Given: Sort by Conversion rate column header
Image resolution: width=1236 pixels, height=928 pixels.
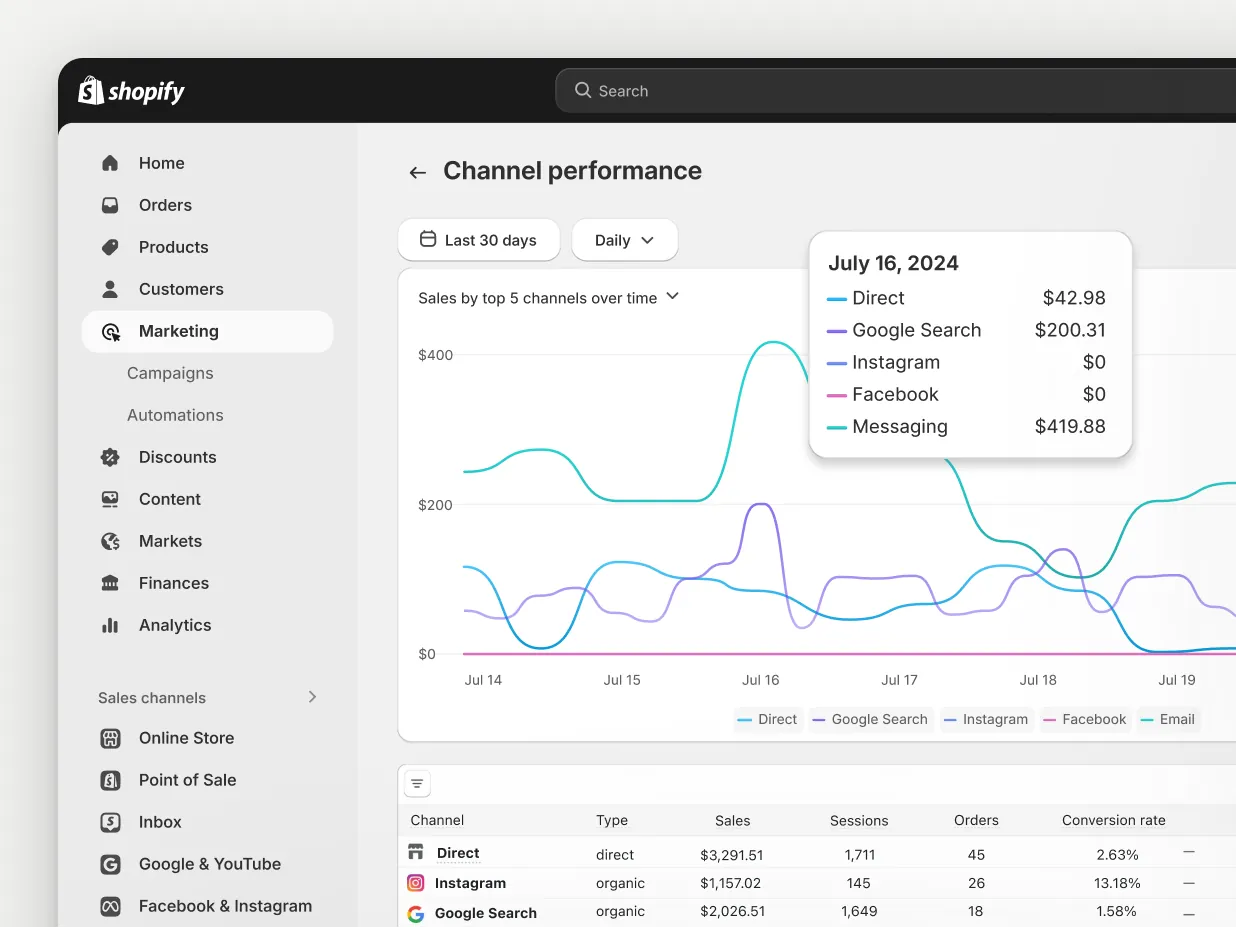Looking at the screenshot, I should 1114,820.
